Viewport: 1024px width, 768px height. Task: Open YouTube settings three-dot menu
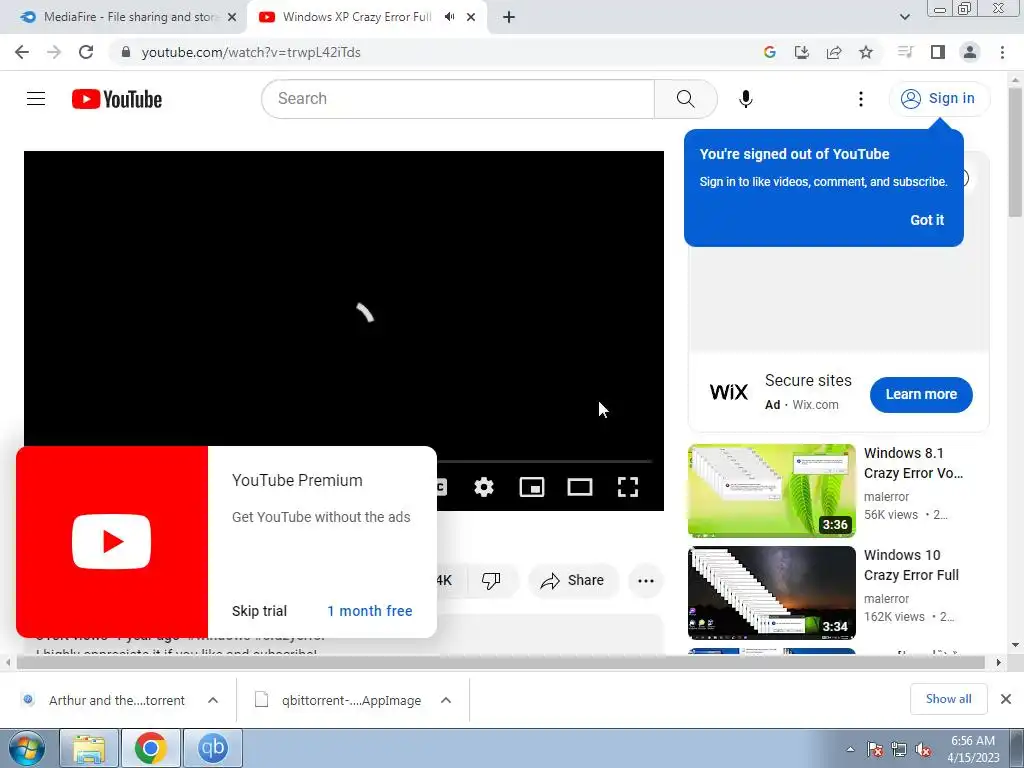(860, 99)
